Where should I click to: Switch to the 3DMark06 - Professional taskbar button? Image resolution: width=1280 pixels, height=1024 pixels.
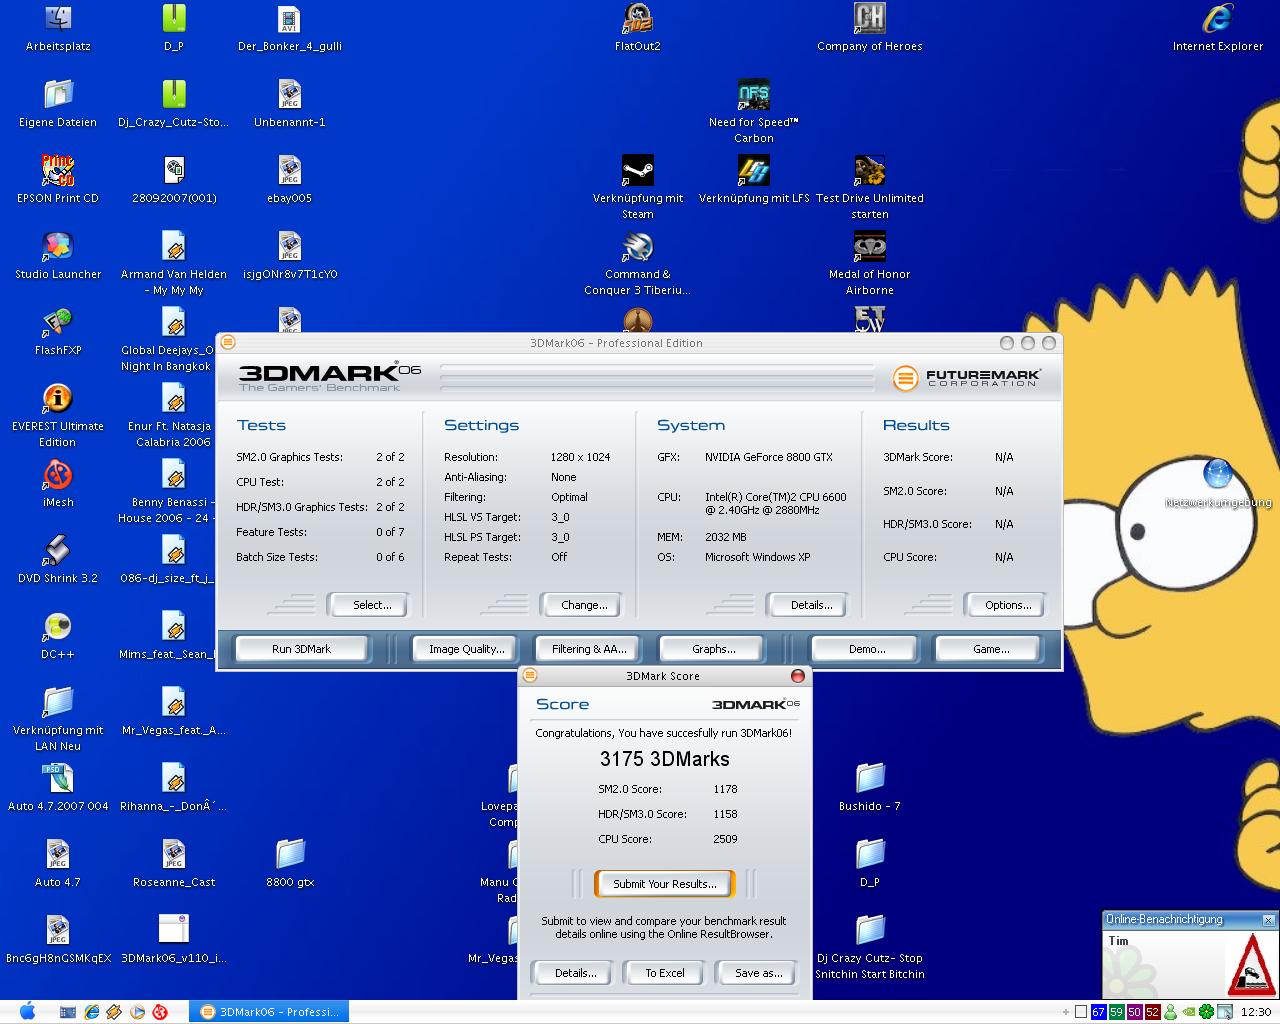point(269,1012)
